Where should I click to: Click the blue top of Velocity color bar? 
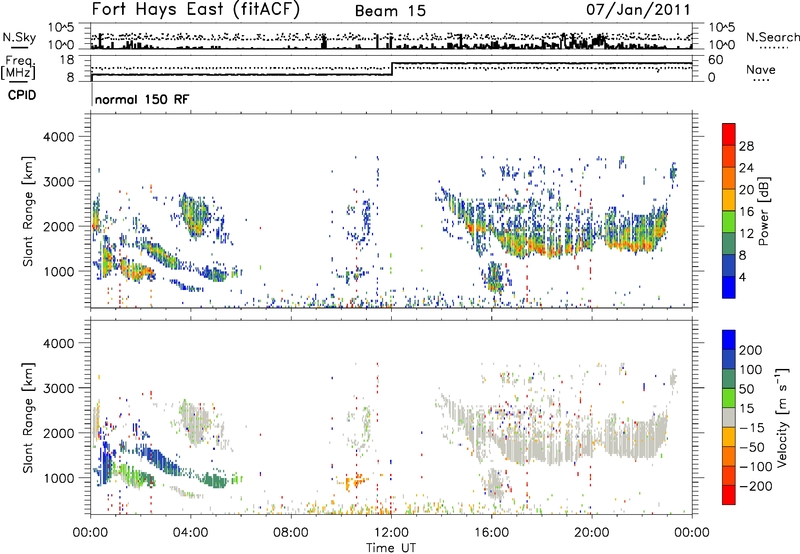pyautogui.click(x=729, y=340)
